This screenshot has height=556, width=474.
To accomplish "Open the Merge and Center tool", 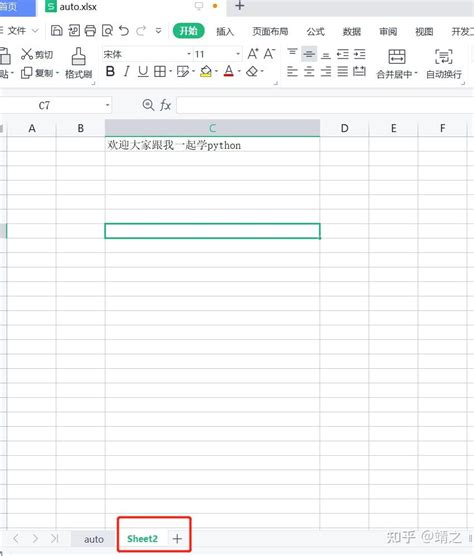I will click(x=397, y=64).
